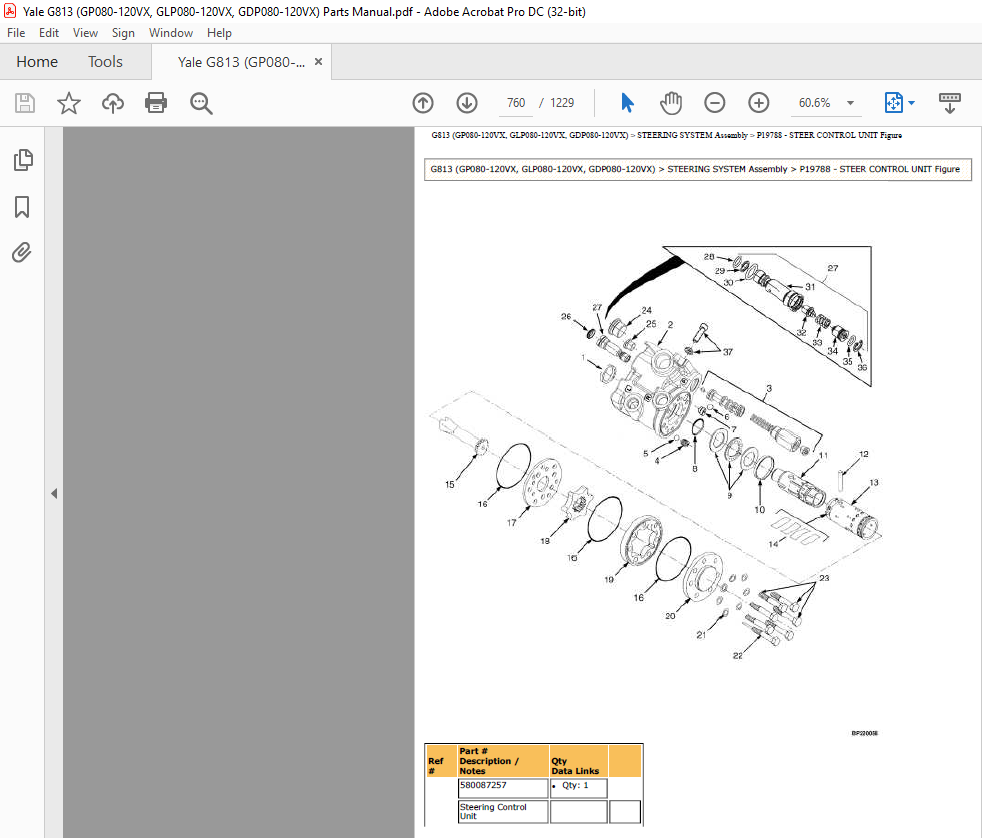Go to next page arrow

click(x=467, y=103)
